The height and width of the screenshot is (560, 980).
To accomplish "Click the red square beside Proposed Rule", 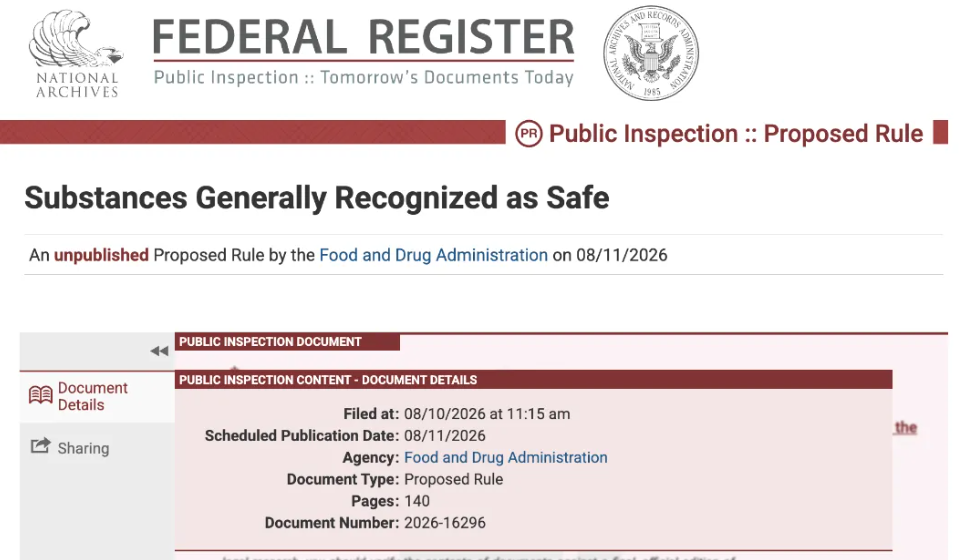I will pyautogui.click(x=941, y=132).
